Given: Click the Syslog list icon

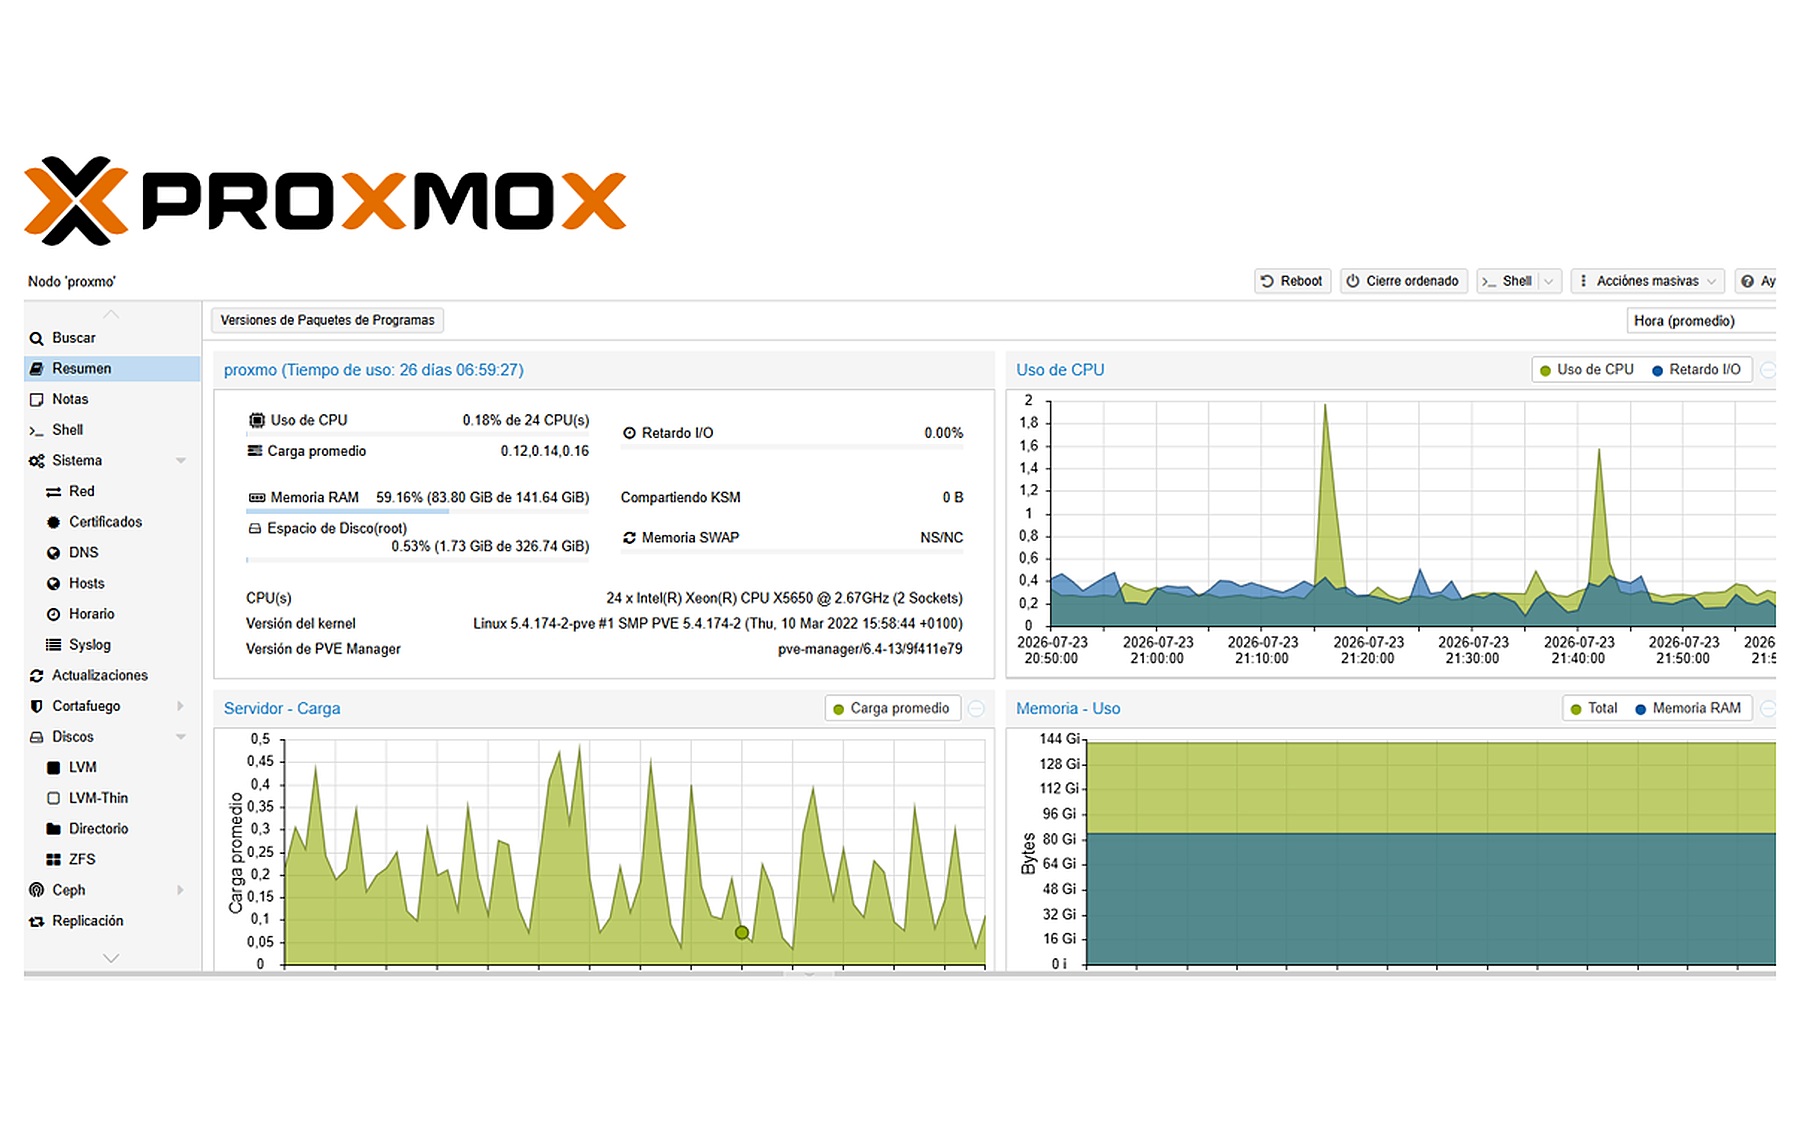Looking at the screenshot, I should point(54,645).
